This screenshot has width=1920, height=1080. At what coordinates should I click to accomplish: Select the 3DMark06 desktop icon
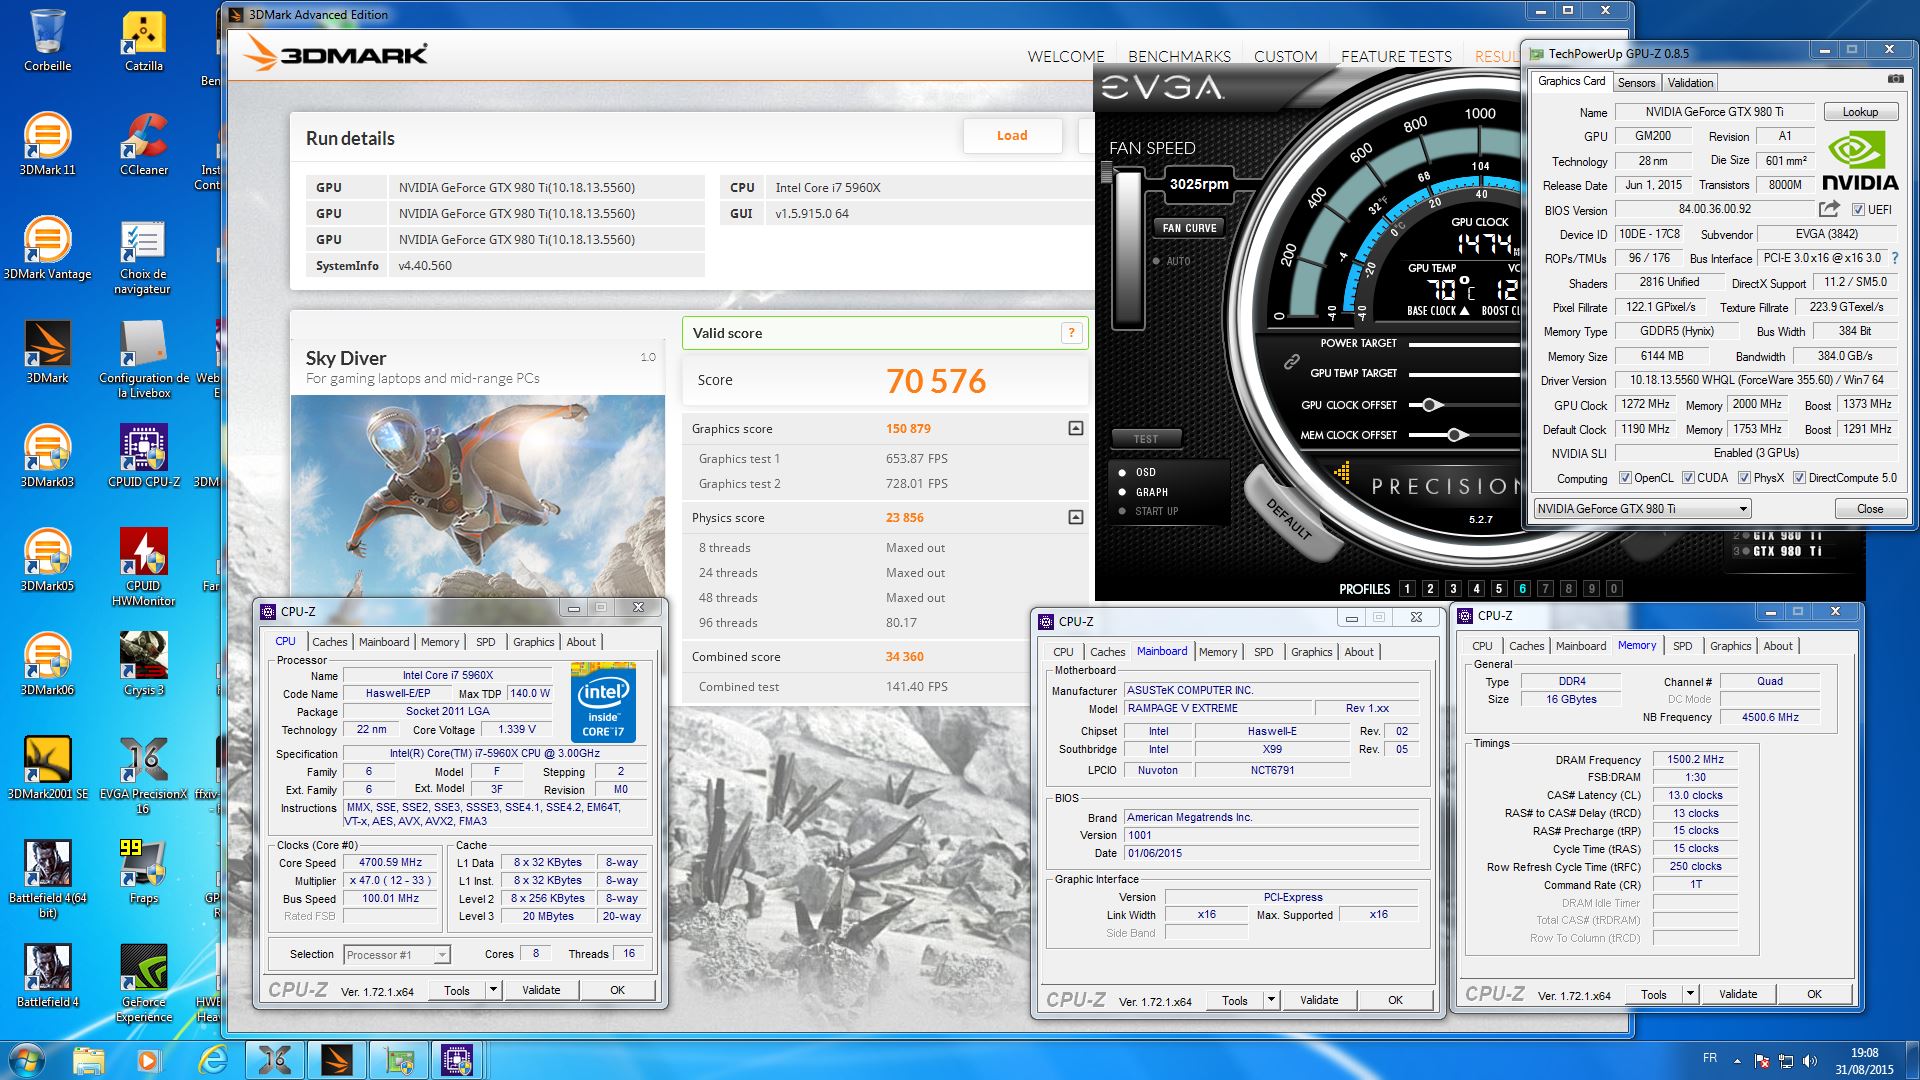[47, 664]
